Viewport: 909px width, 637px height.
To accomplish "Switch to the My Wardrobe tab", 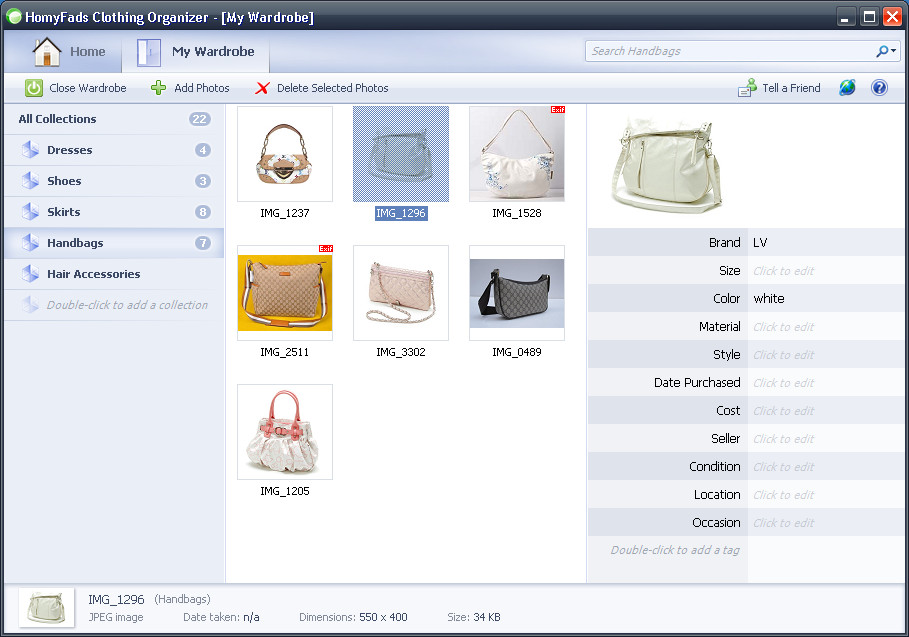I will click(196, 52).
